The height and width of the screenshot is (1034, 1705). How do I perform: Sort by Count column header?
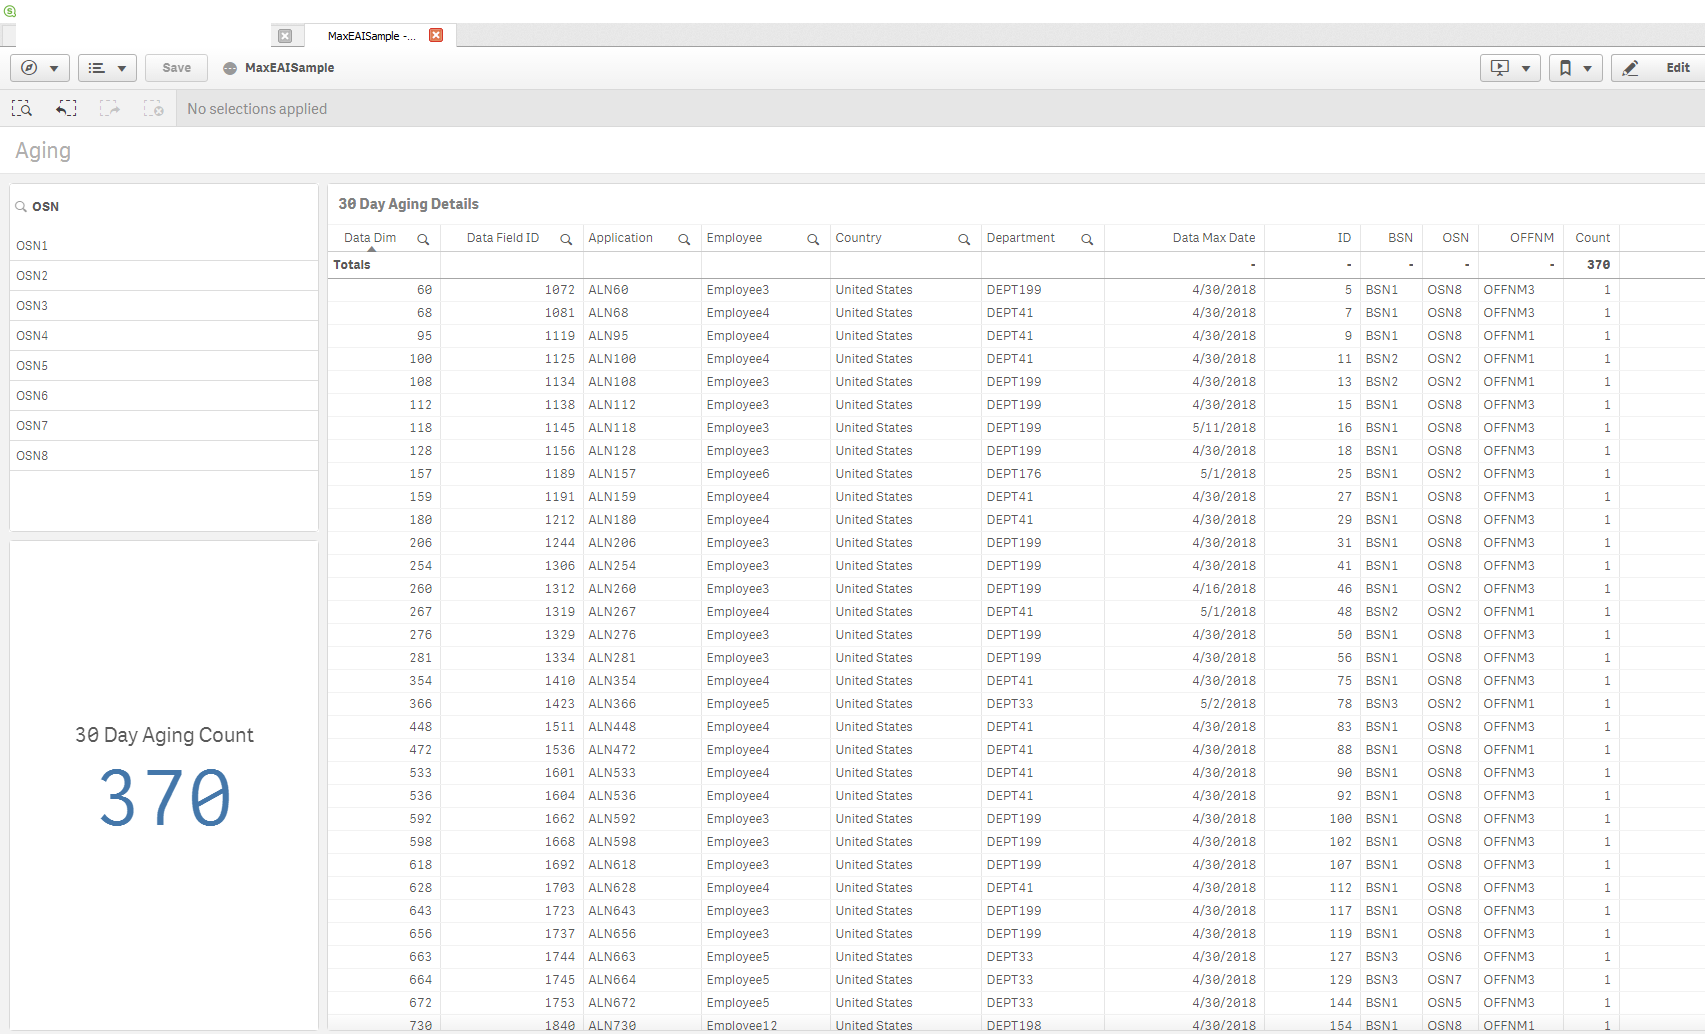[1592, 238]
